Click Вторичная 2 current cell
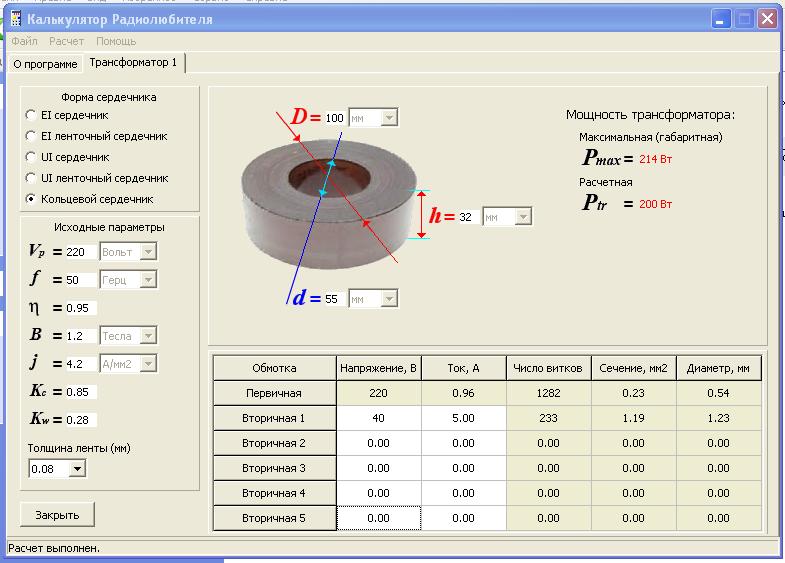 pos(464,443)
